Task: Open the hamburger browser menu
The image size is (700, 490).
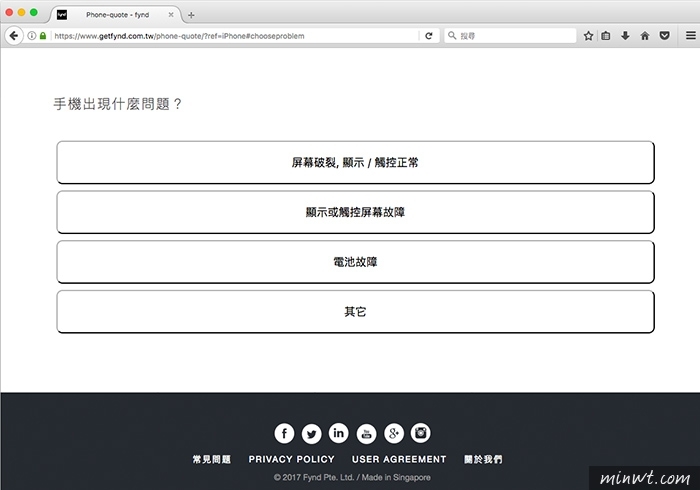Action: 690,36
